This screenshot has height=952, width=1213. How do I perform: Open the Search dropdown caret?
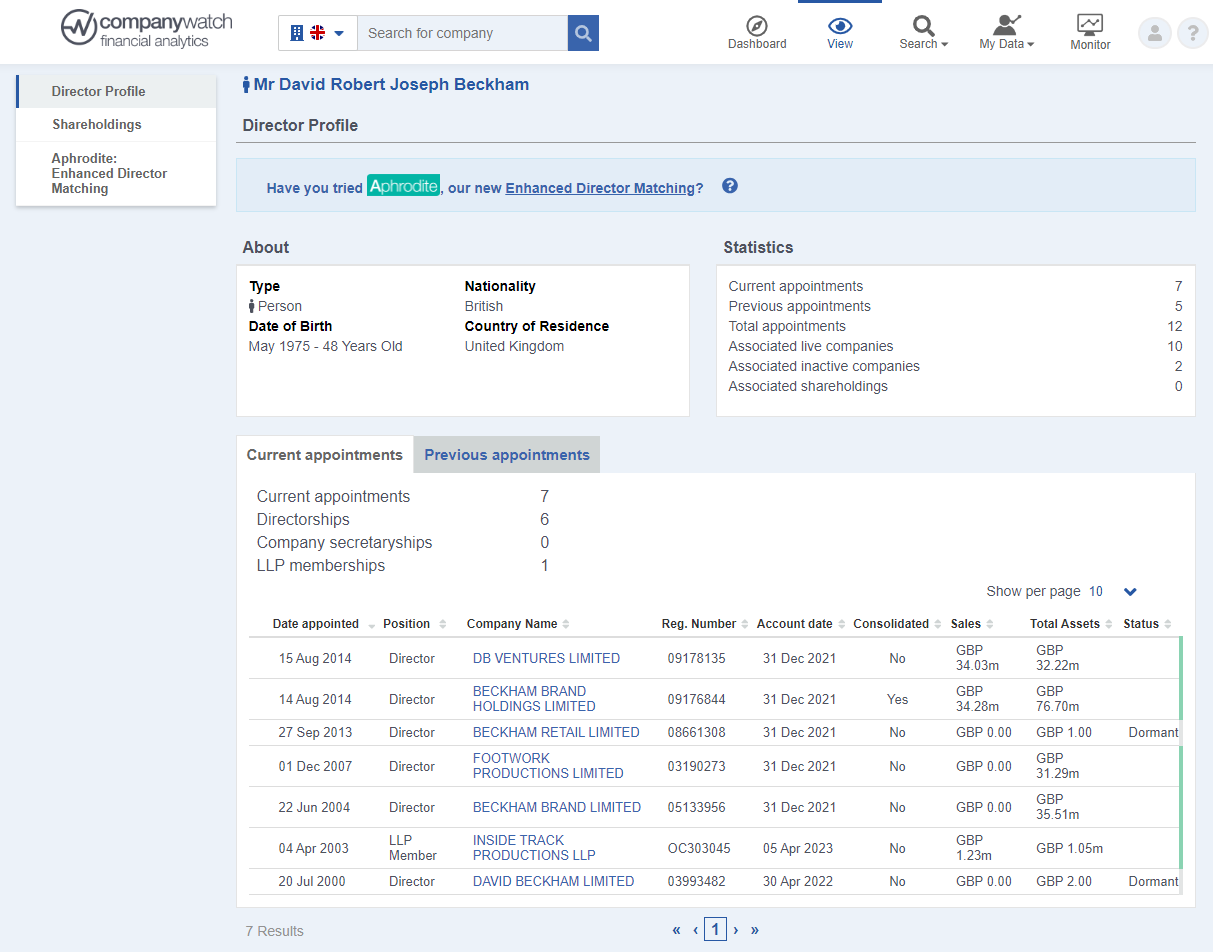944,43
